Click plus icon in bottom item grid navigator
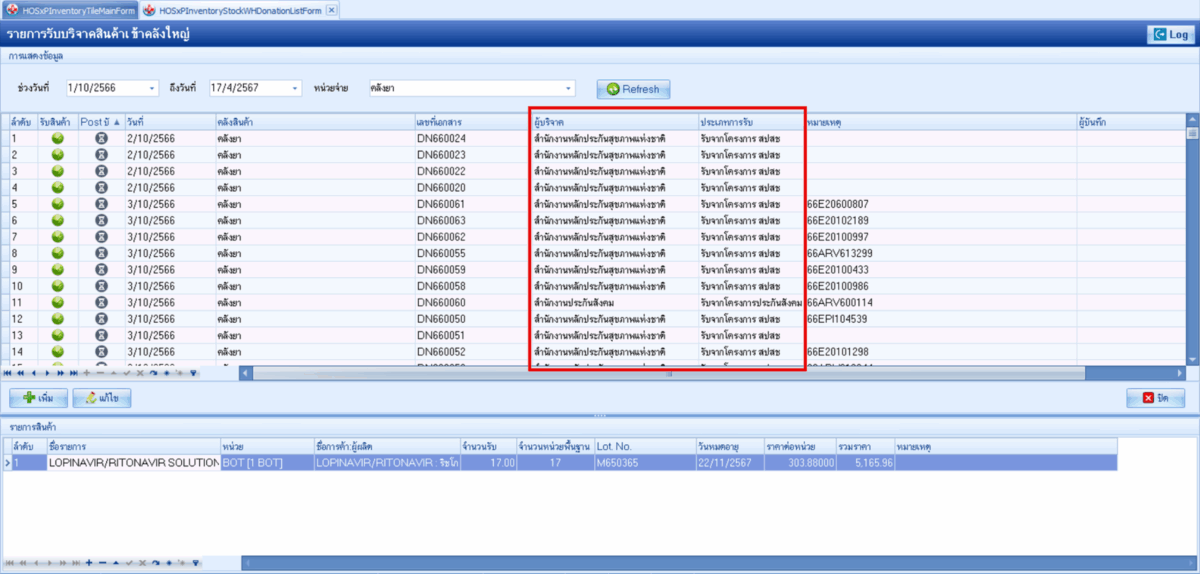Viewport: 1200px width, 574px height. (x=88, y=563)
